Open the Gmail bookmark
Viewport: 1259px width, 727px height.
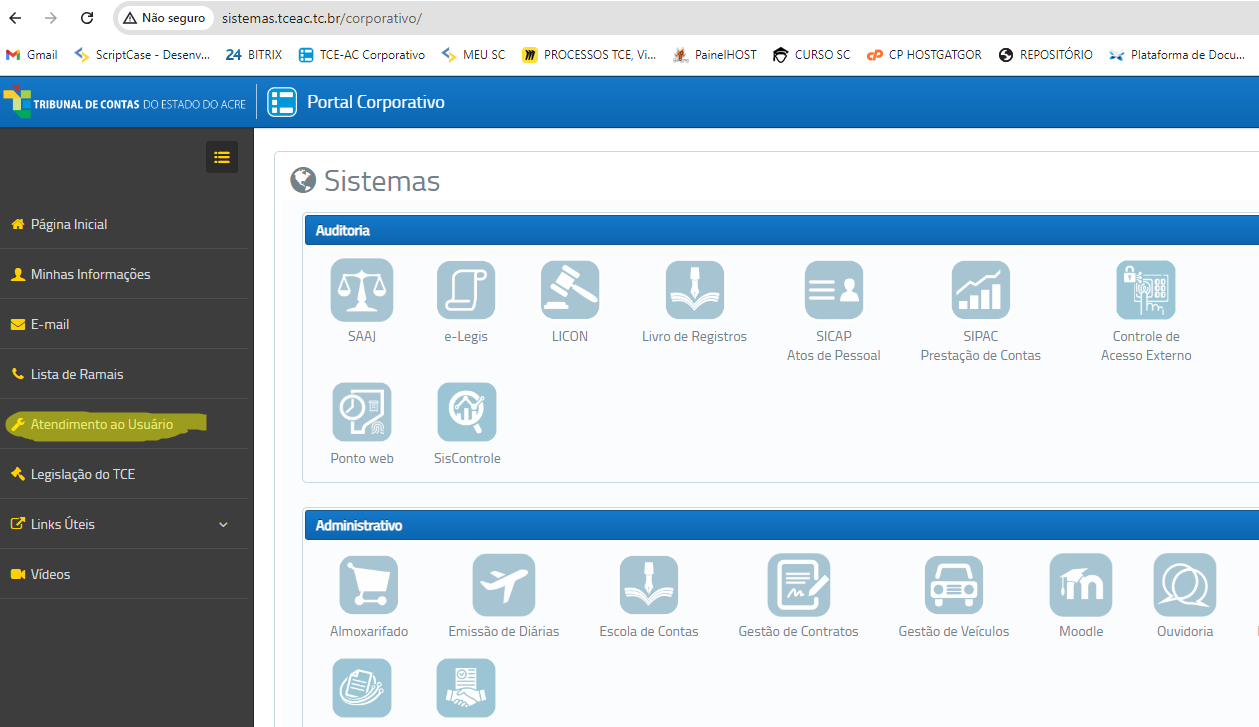(x=32, y=55)
